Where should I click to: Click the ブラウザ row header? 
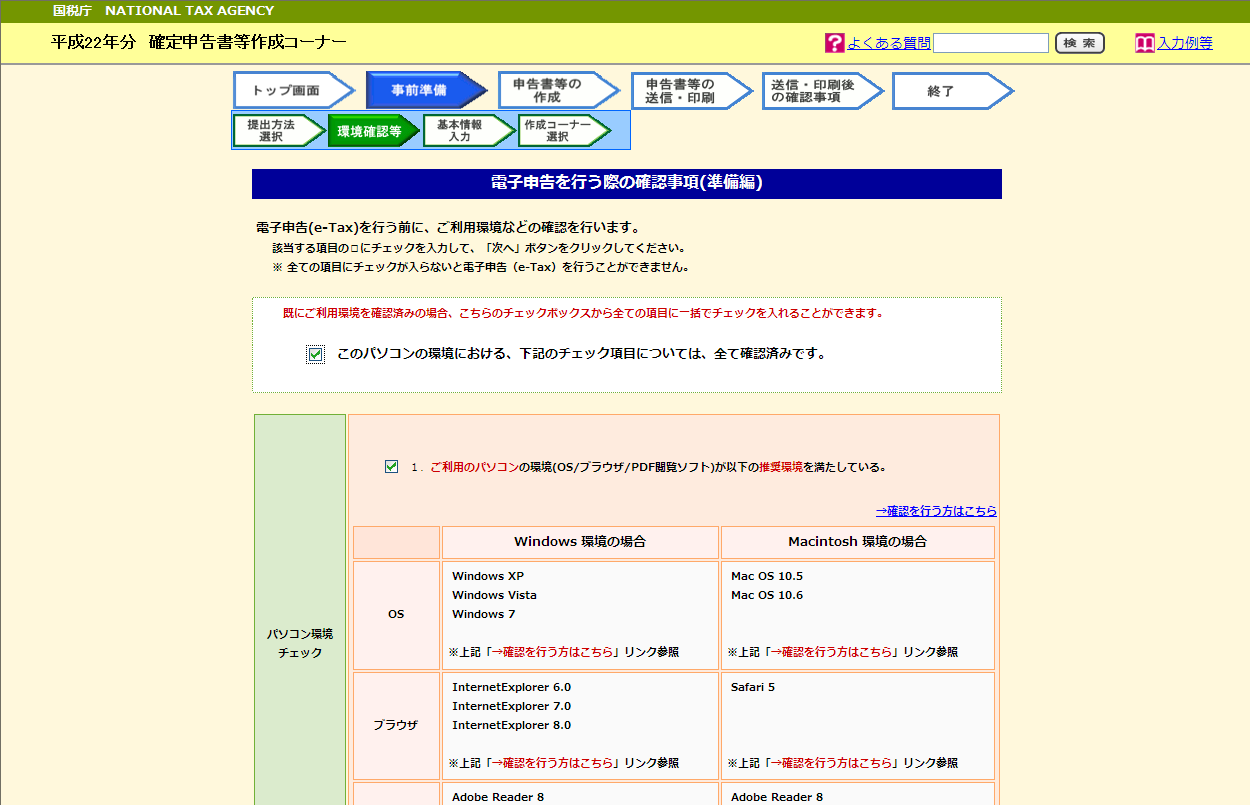pyautogui.click(x=396, y=726)
